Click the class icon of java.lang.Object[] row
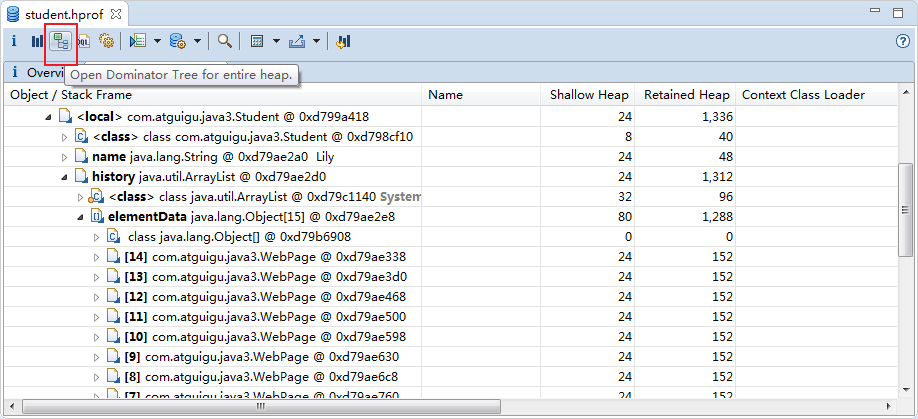The height and width of the screenshot is (419, 918). (x=113, y=237)
